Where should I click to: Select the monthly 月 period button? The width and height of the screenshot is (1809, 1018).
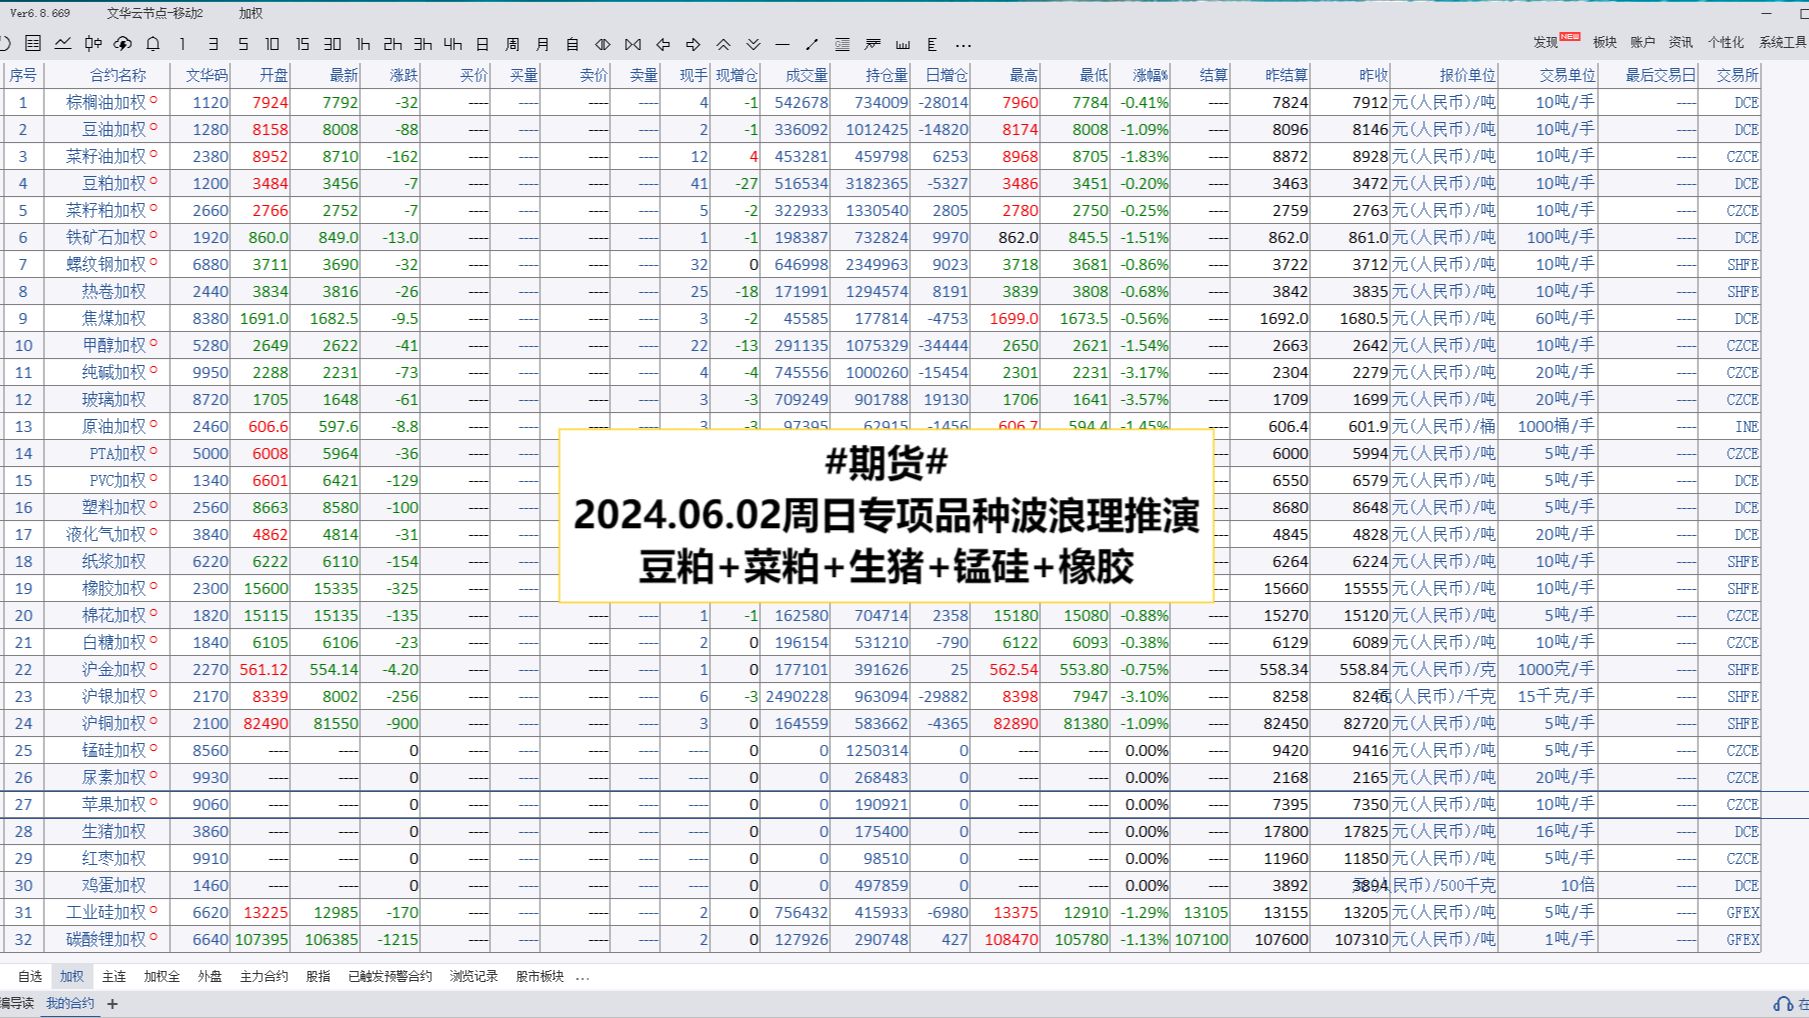(x=542, y=44)
